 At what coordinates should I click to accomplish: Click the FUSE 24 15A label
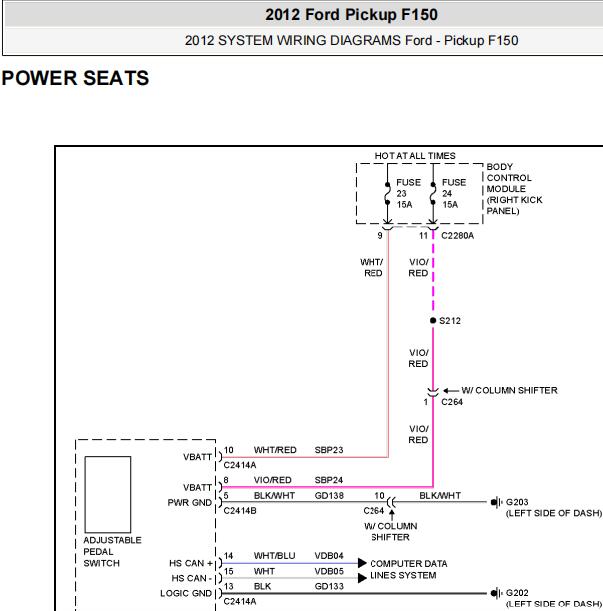coord(454,193)
